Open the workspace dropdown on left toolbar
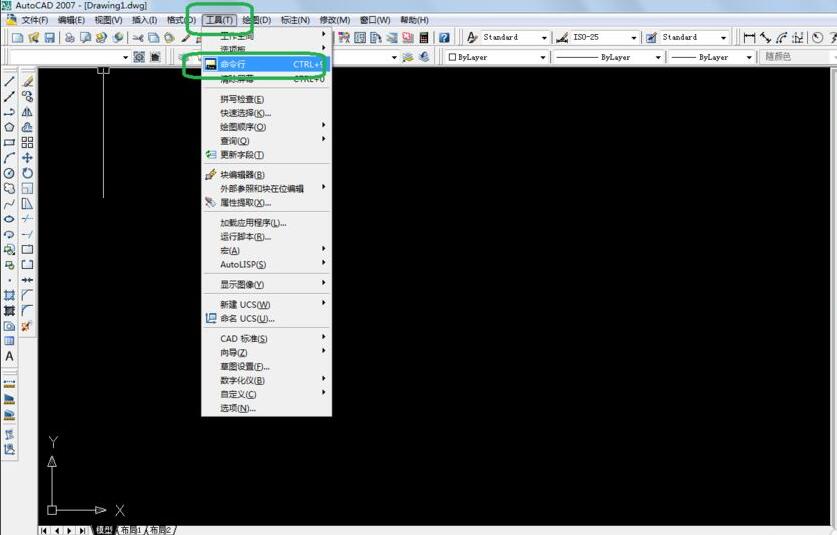 (x=125, y=57)
